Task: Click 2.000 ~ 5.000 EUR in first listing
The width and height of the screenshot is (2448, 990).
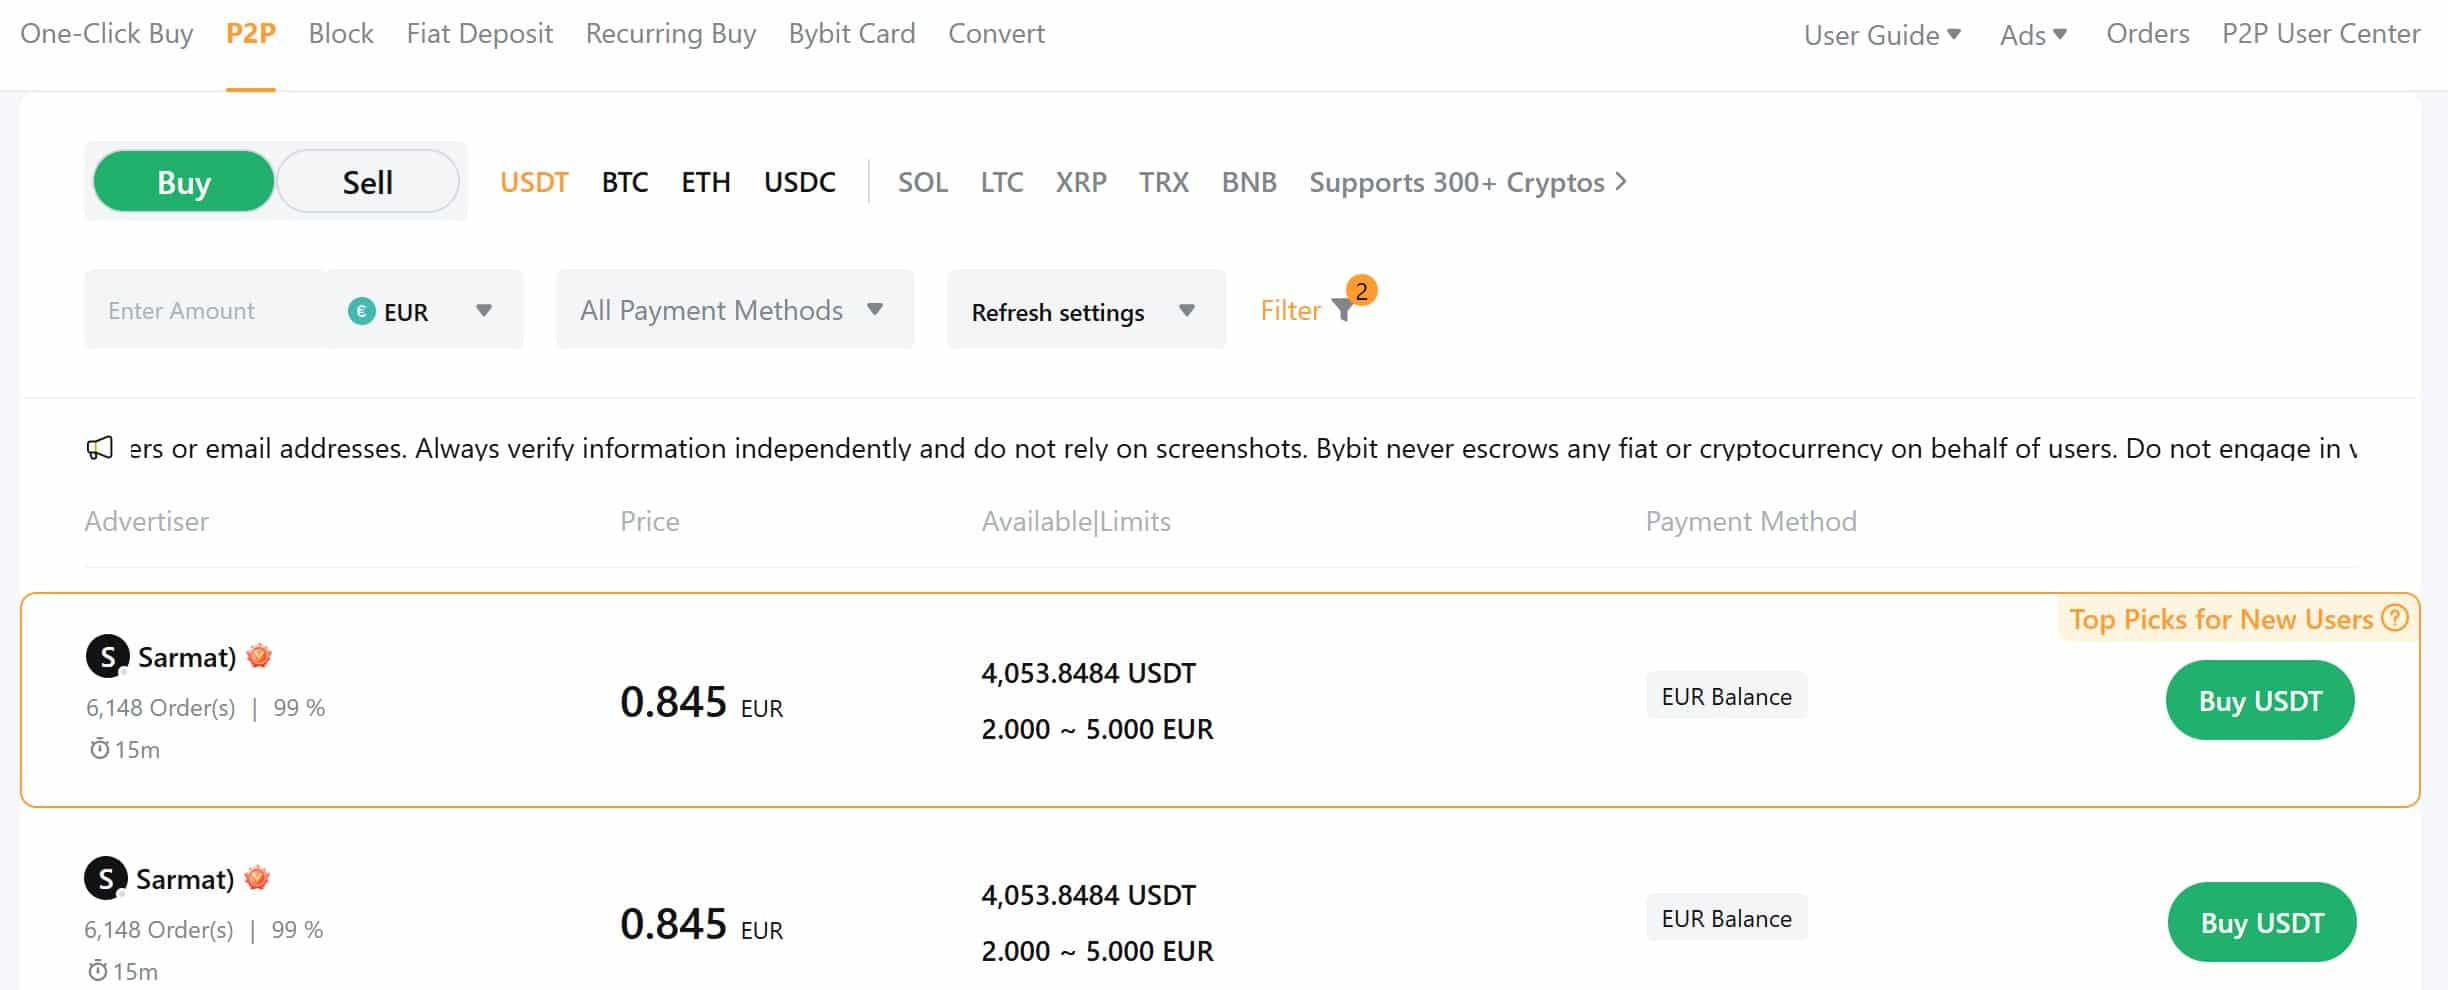Action: [x=1097, y=729]
